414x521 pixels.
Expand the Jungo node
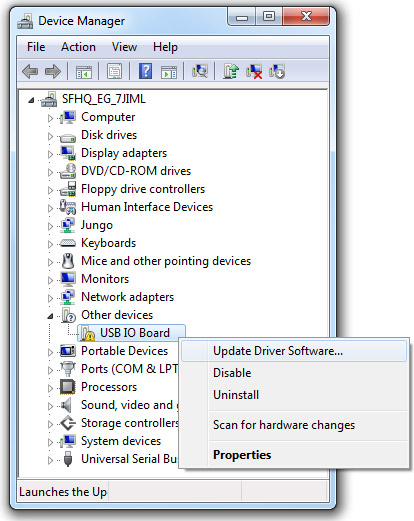point(50,226)
